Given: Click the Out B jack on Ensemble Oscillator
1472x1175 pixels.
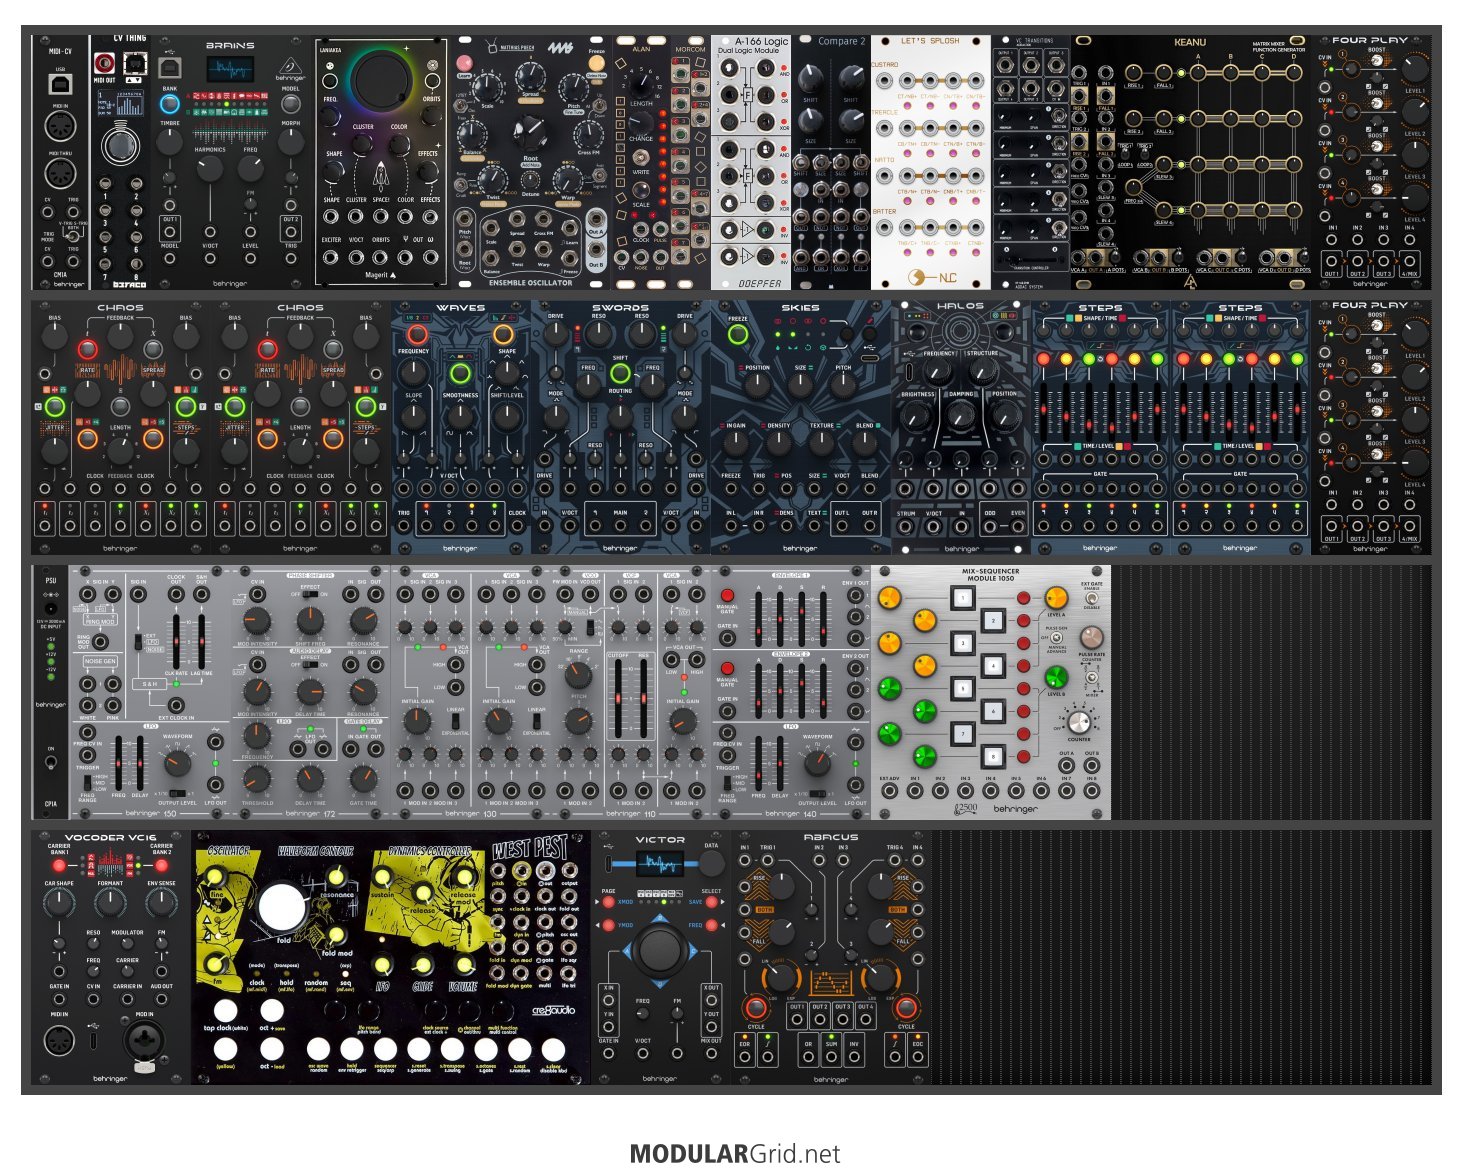Looking at the screenshot, I should [x=597, y=251].
